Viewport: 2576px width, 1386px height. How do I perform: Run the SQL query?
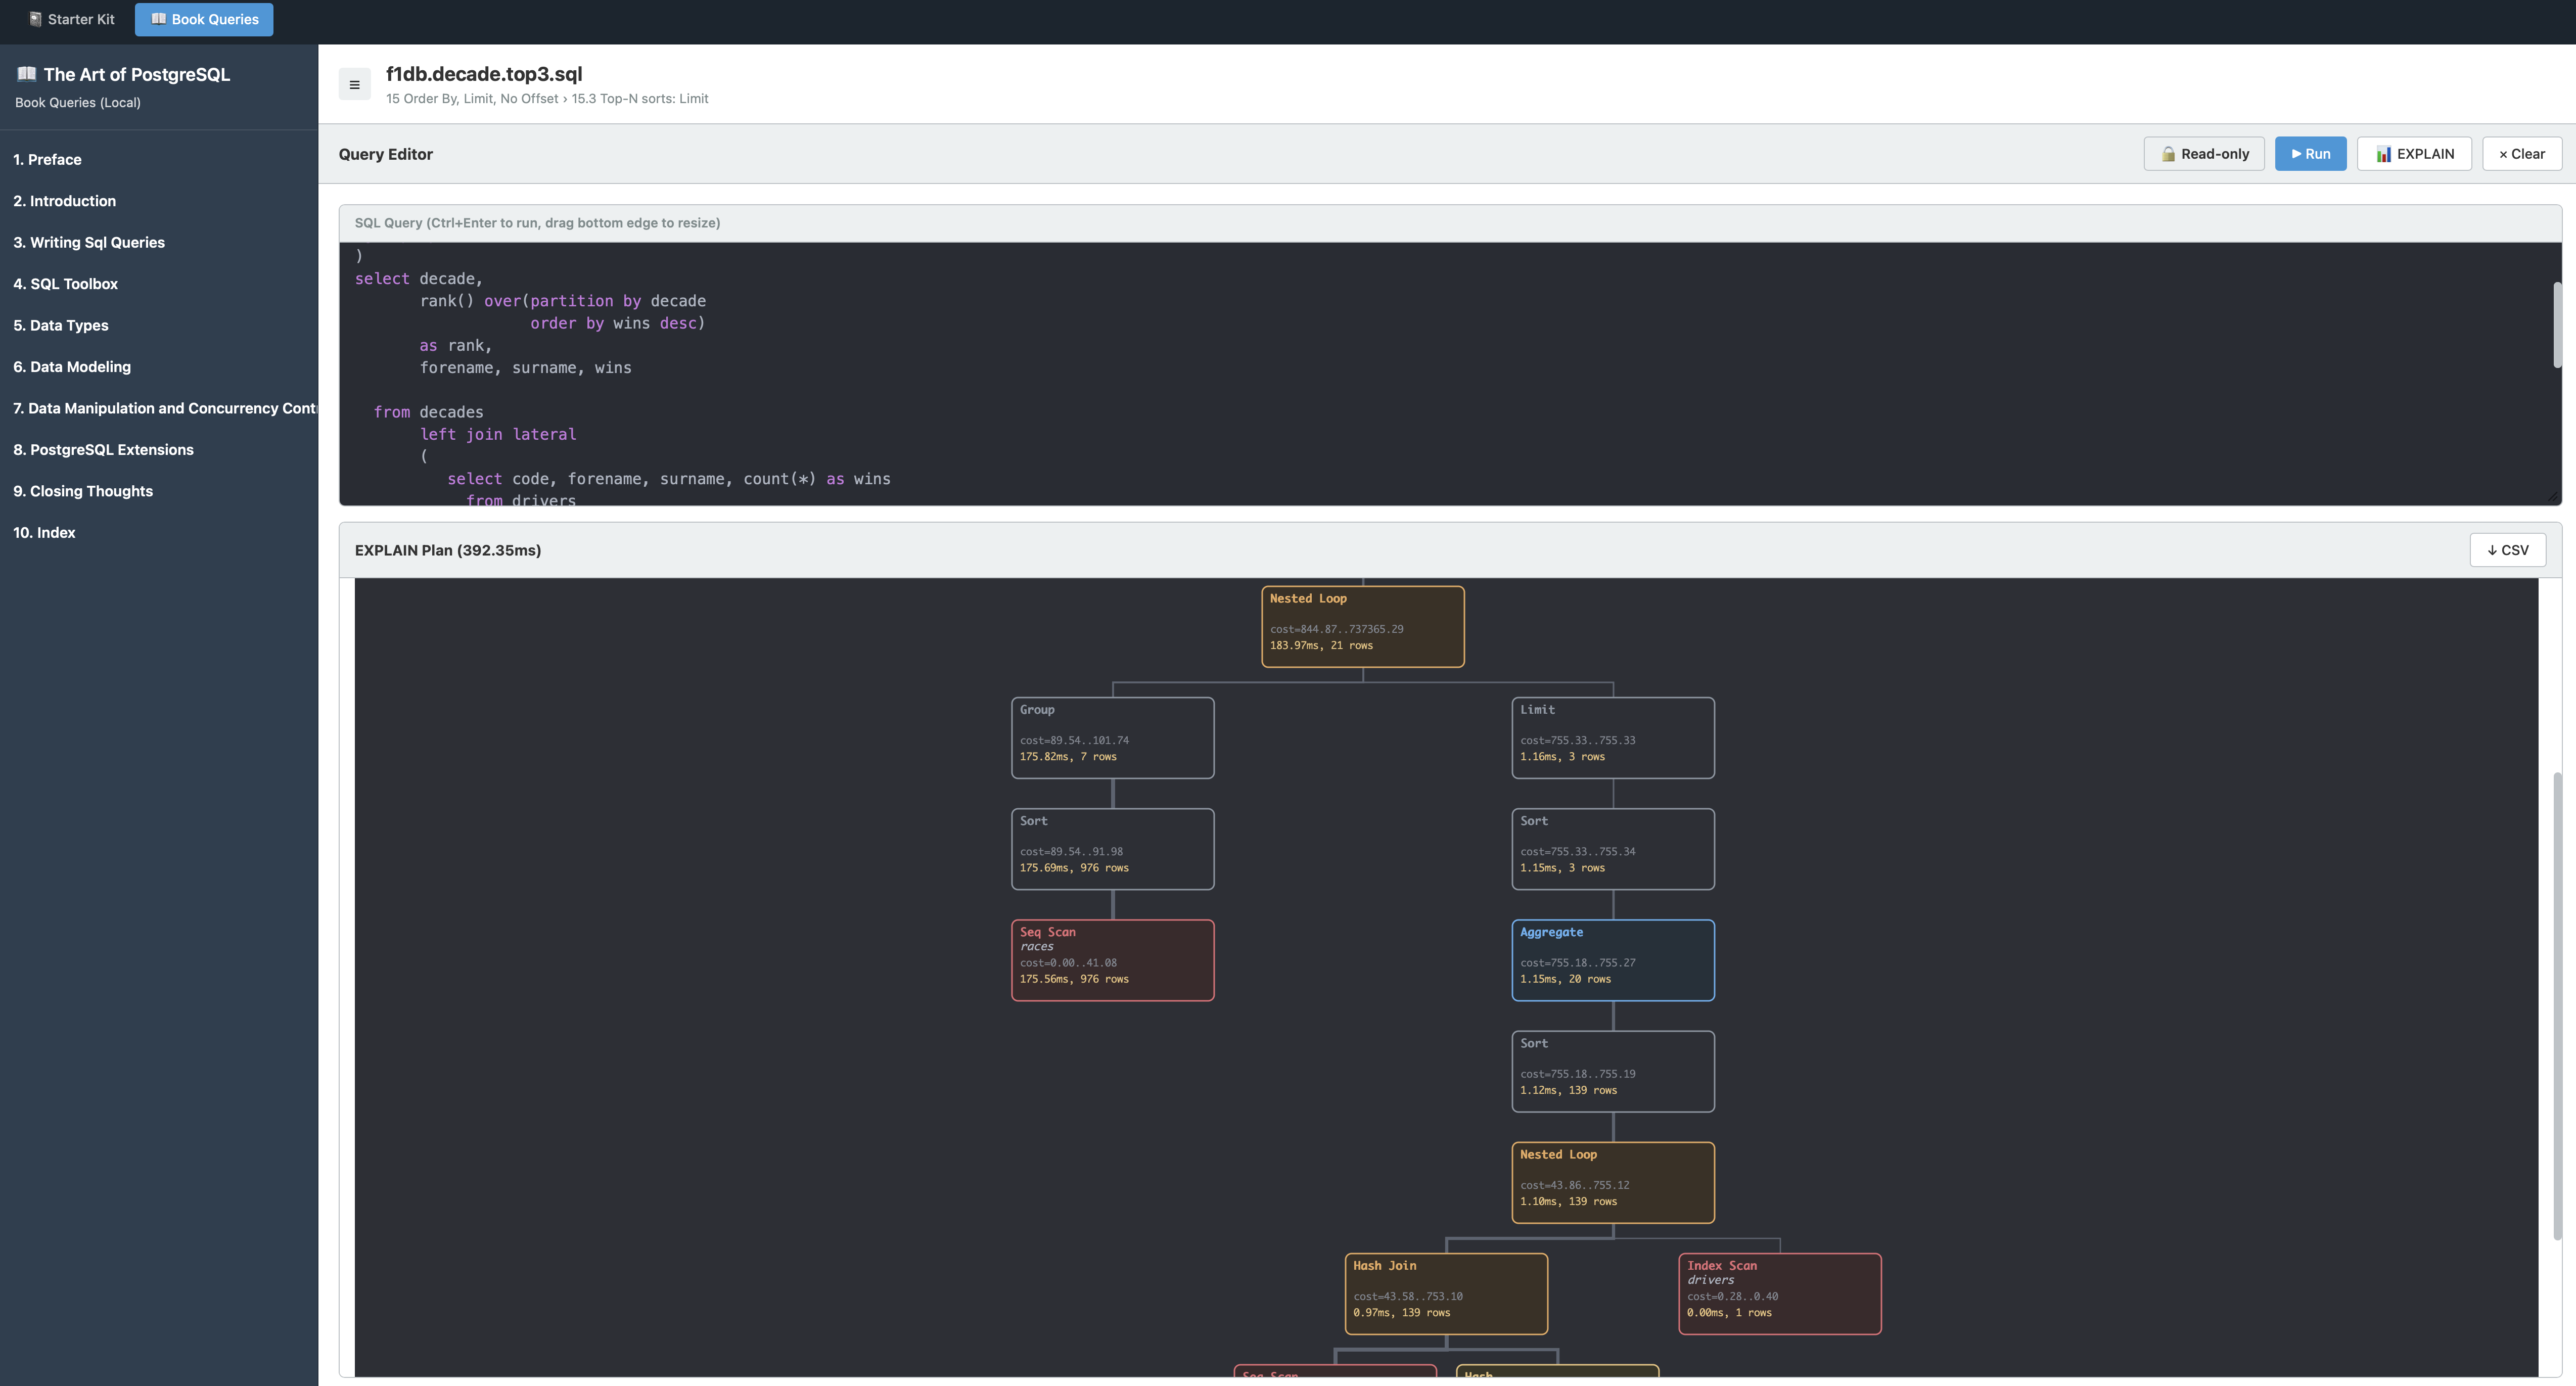point(2310,154)
